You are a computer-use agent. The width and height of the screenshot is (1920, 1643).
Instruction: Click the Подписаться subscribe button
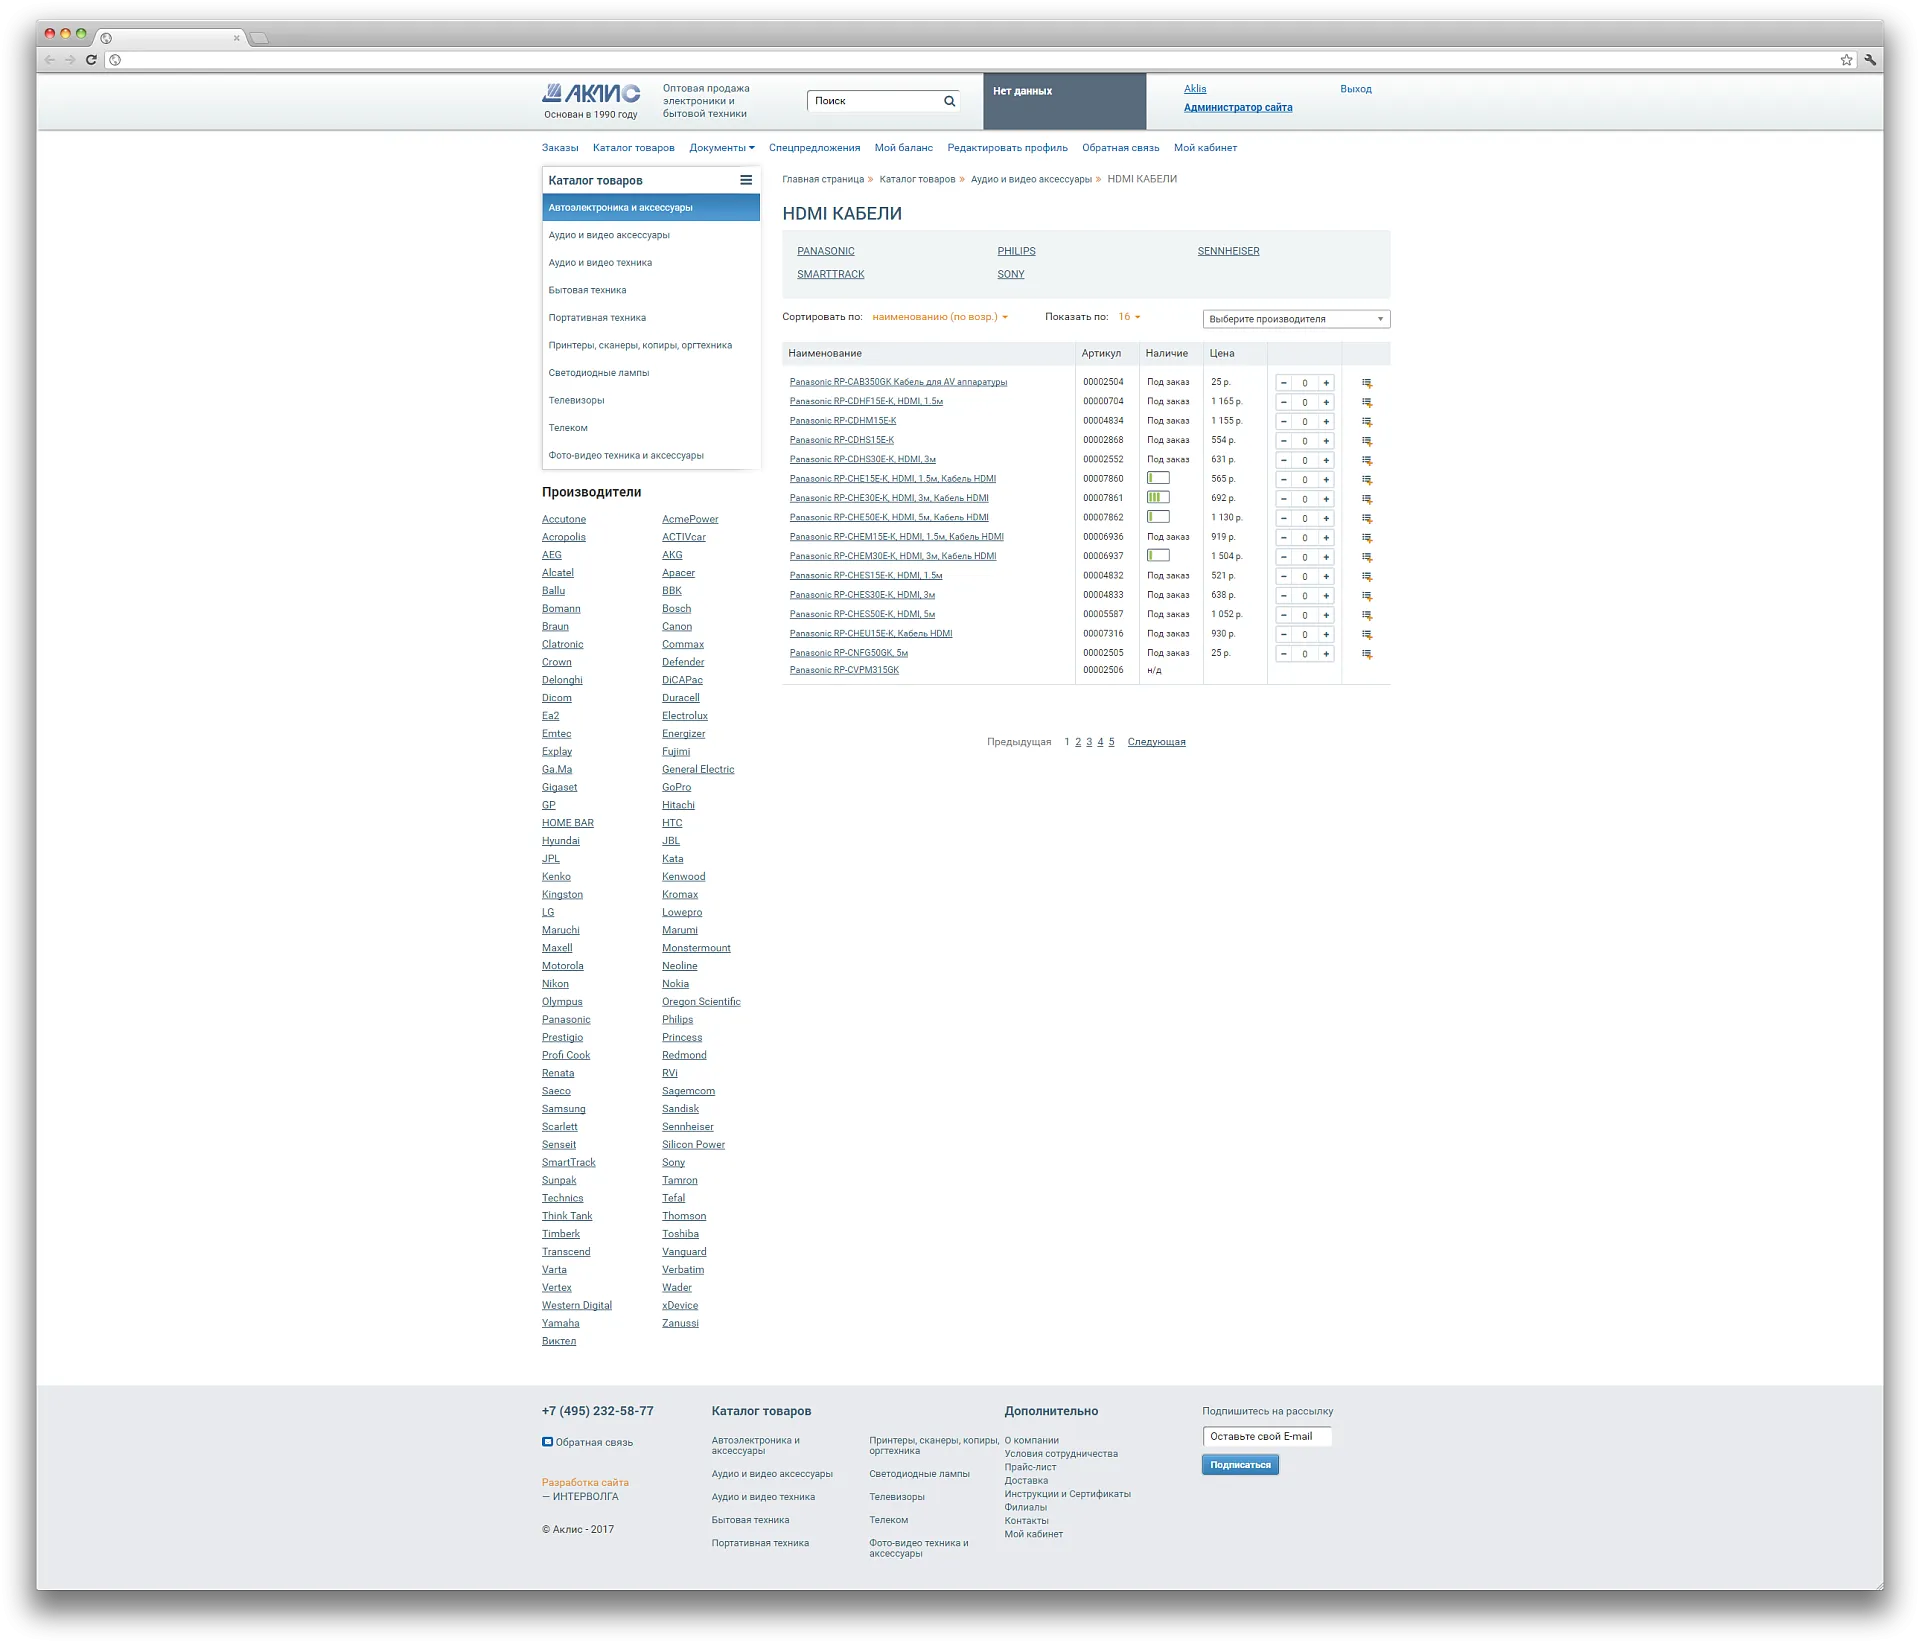(1240, 1465)
